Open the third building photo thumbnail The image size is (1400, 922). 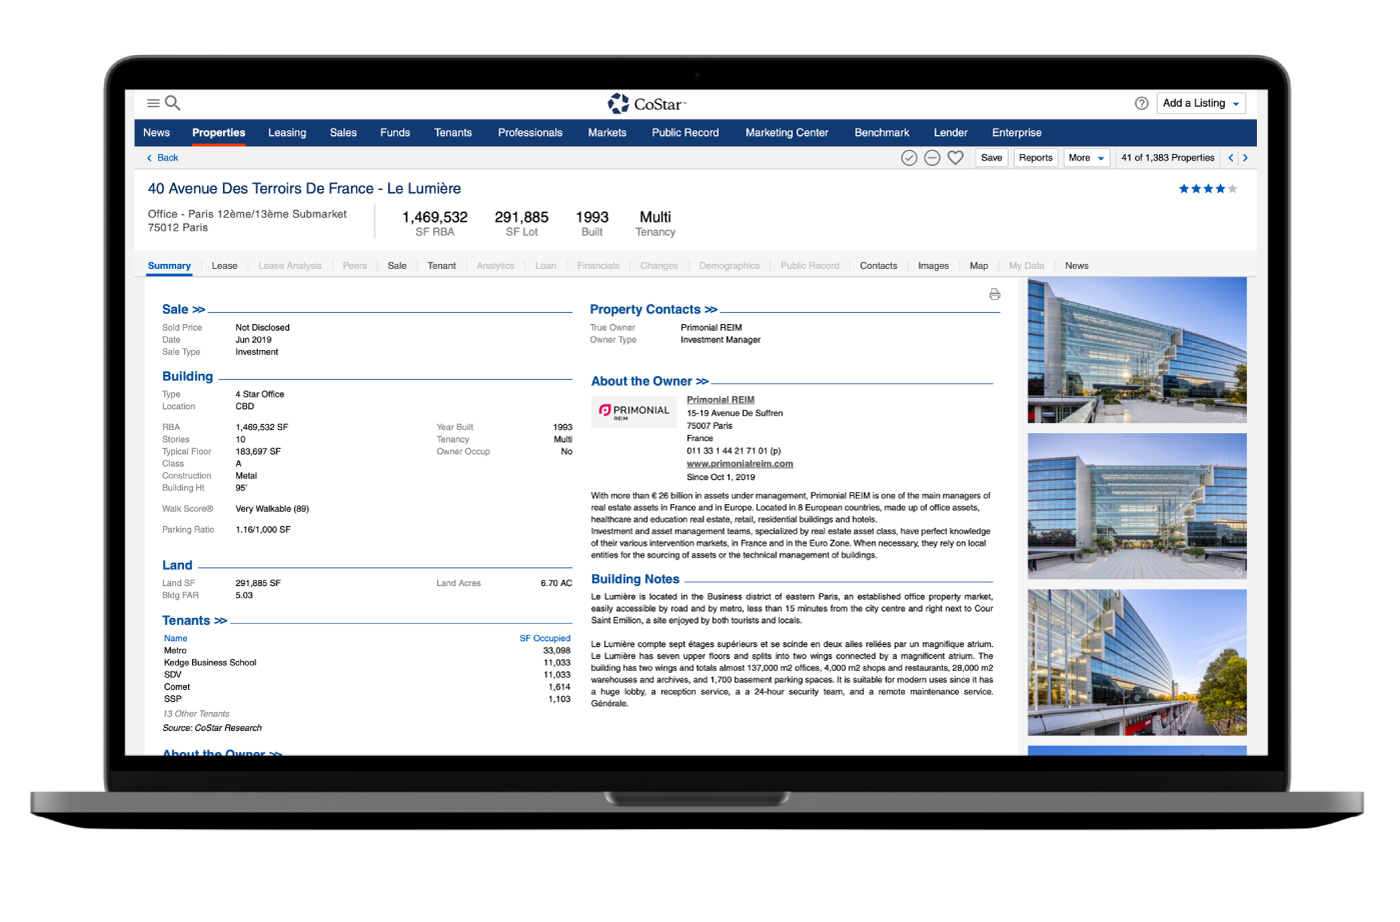(1137, 662)
